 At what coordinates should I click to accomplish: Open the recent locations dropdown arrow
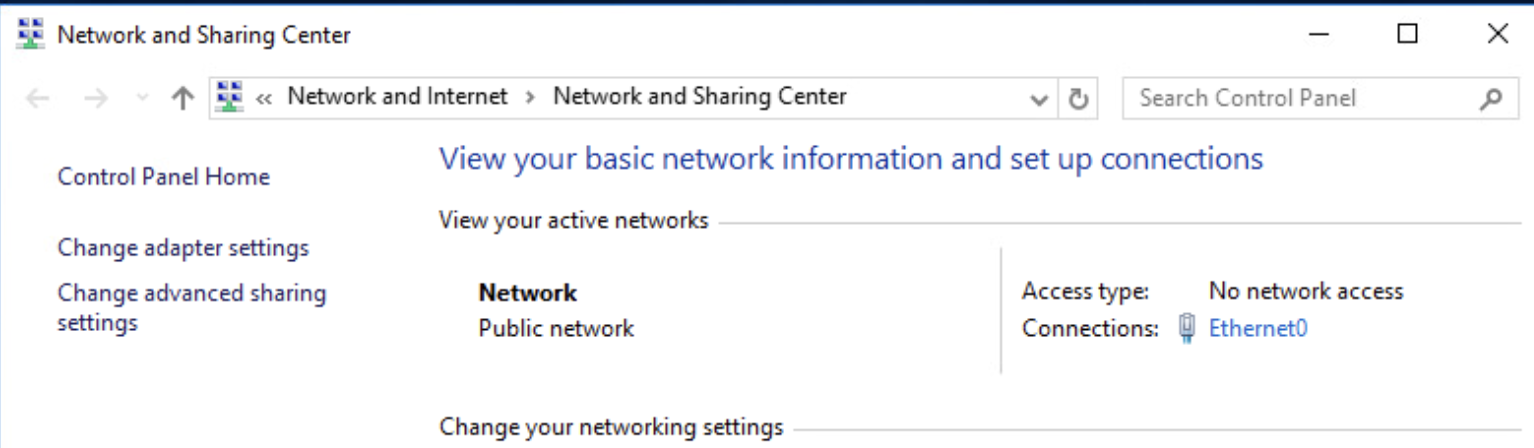[x=142, y=98]
